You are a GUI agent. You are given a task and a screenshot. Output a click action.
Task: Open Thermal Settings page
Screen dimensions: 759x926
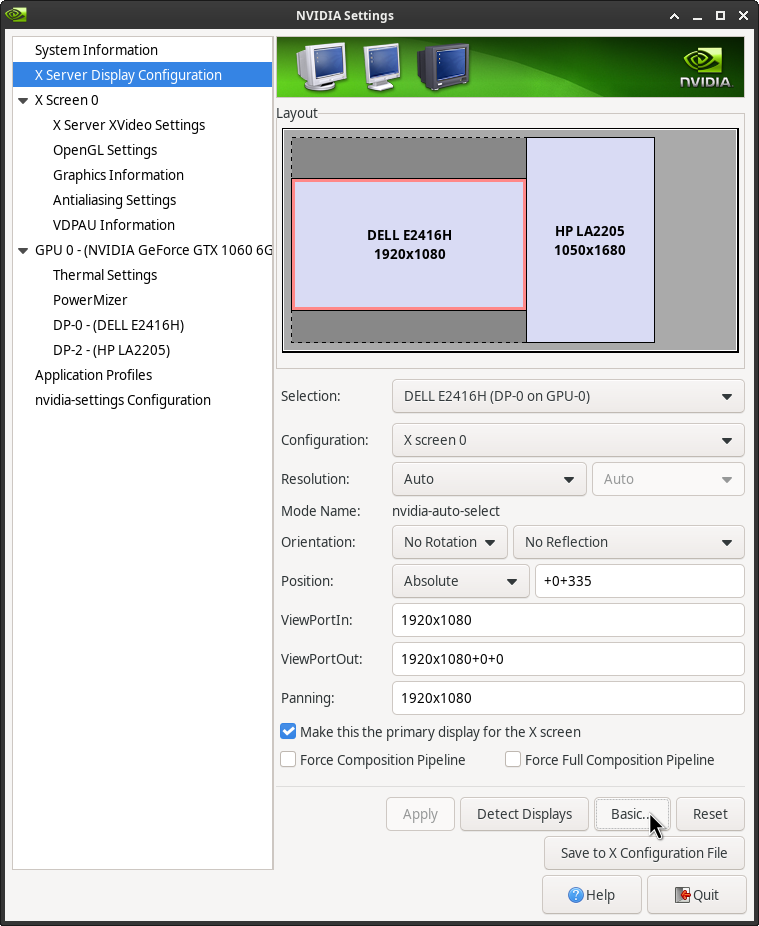pyautogui.click(x=142, y=275)
